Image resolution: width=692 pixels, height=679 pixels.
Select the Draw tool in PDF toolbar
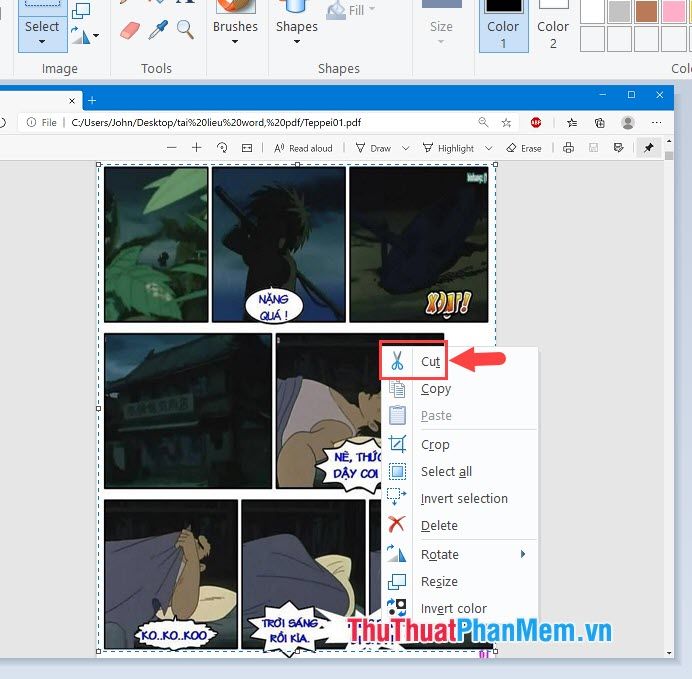373,148
